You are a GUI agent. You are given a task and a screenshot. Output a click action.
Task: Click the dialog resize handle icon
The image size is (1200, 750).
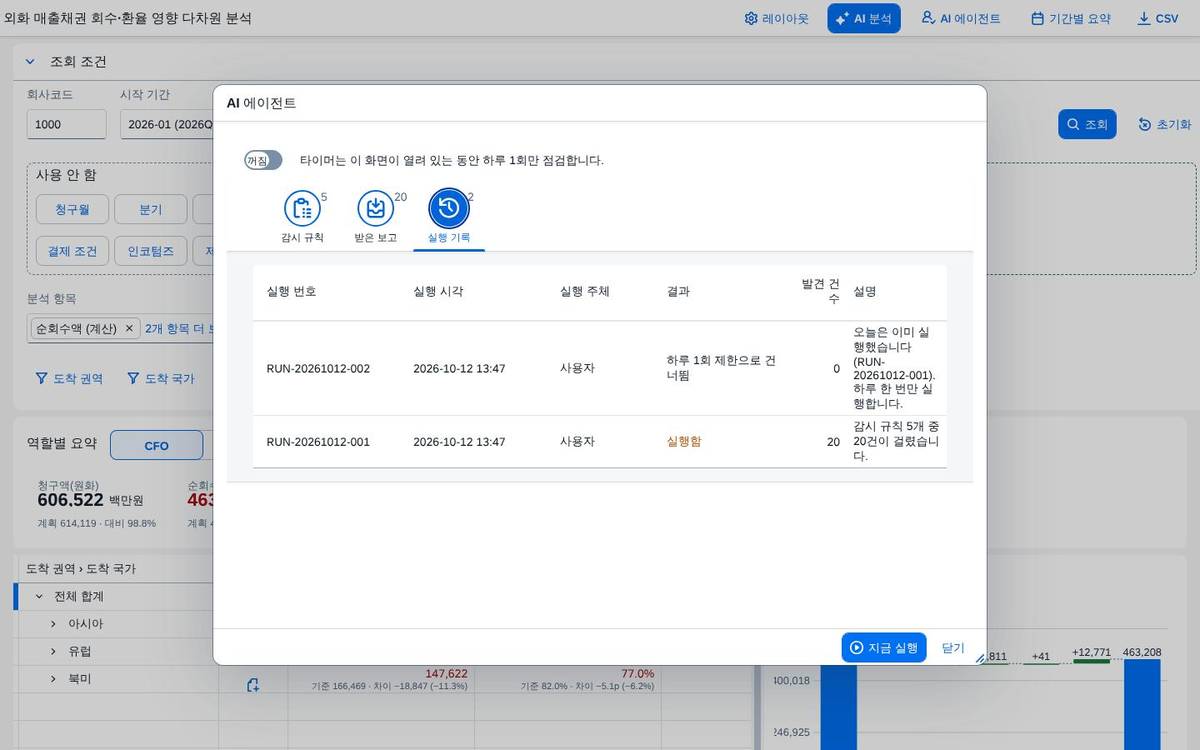click(980, 658)
